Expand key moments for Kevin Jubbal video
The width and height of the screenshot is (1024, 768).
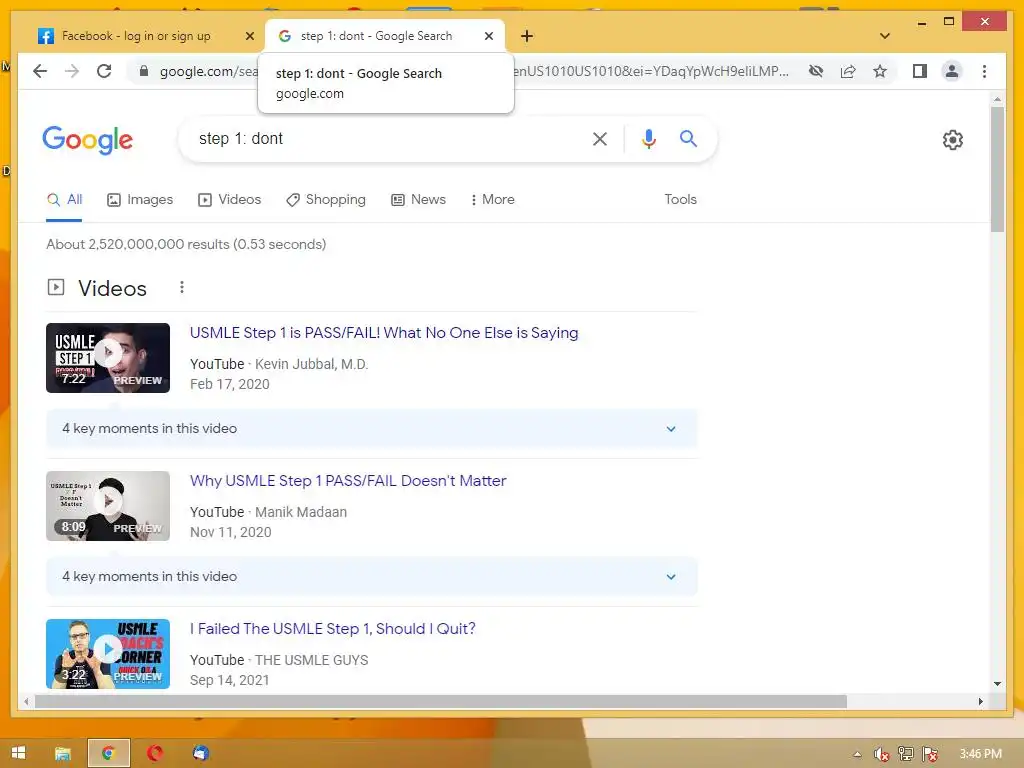(372, 428)
